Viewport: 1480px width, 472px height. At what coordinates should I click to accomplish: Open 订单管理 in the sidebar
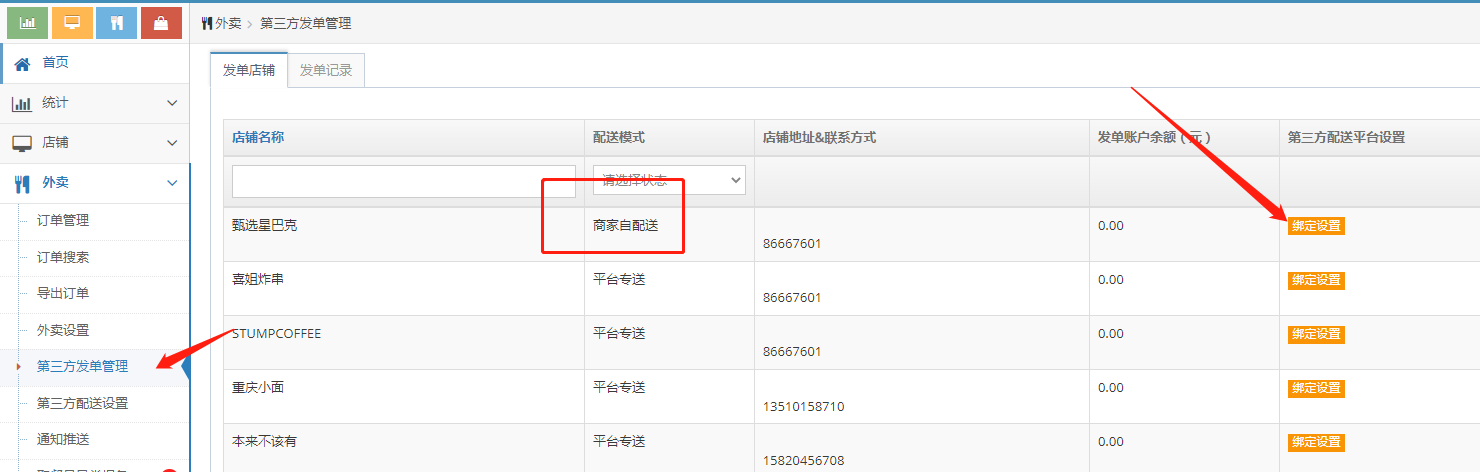pos(63,220)
